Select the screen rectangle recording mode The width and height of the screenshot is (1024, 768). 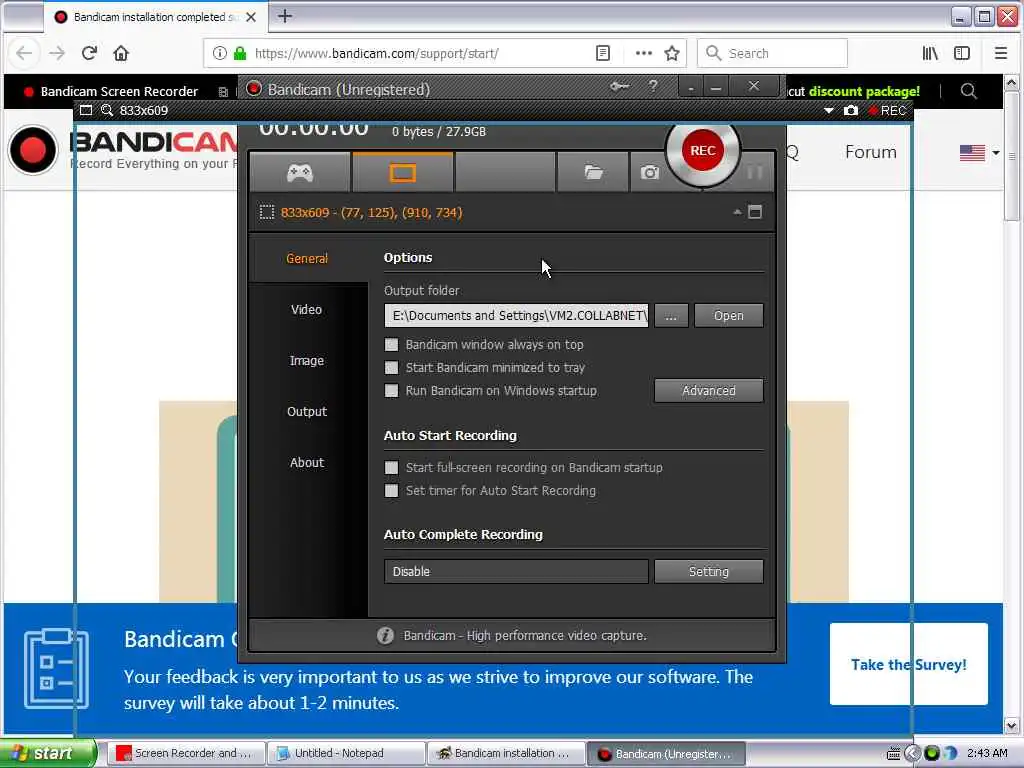point(402,172)
